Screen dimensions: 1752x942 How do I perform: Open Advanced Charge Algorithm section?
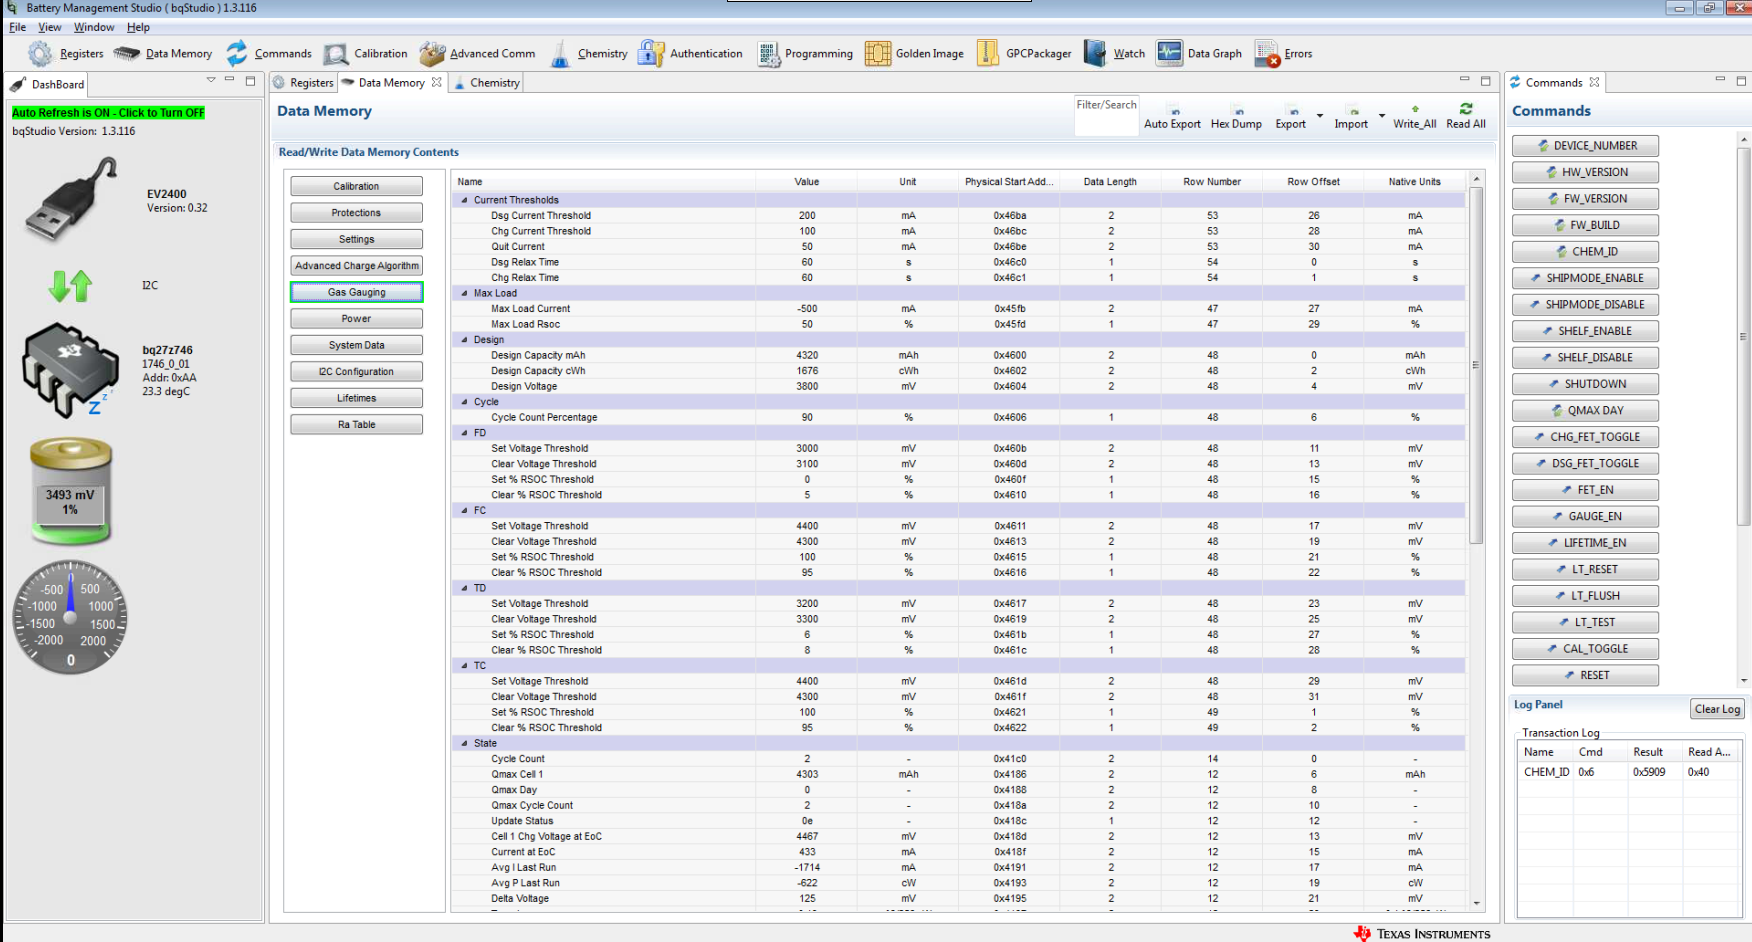click(356, 266)
